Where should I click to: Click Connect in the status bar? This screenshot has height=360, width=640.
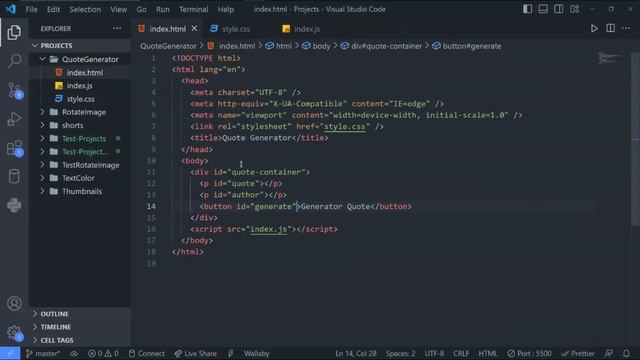147,353
